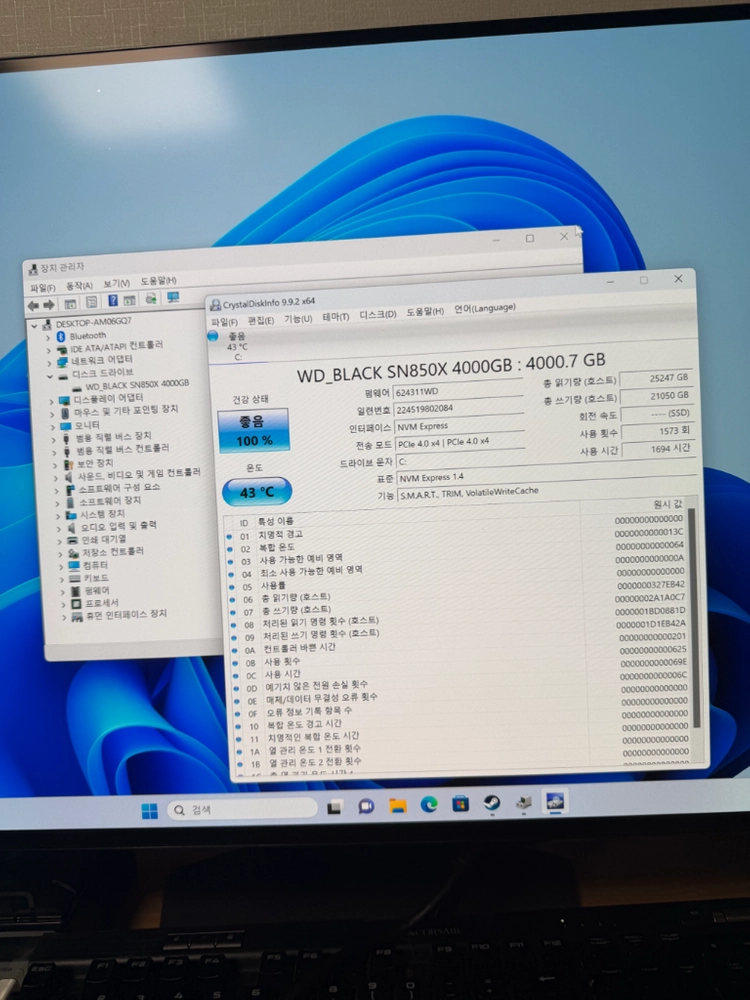
Task: Click the blue drive status circle above C:
Action: coord(213,335)
